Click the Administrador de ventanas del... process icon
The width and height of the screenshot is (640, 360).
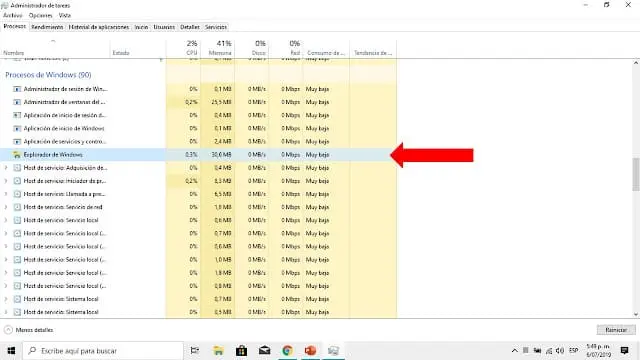17,102
